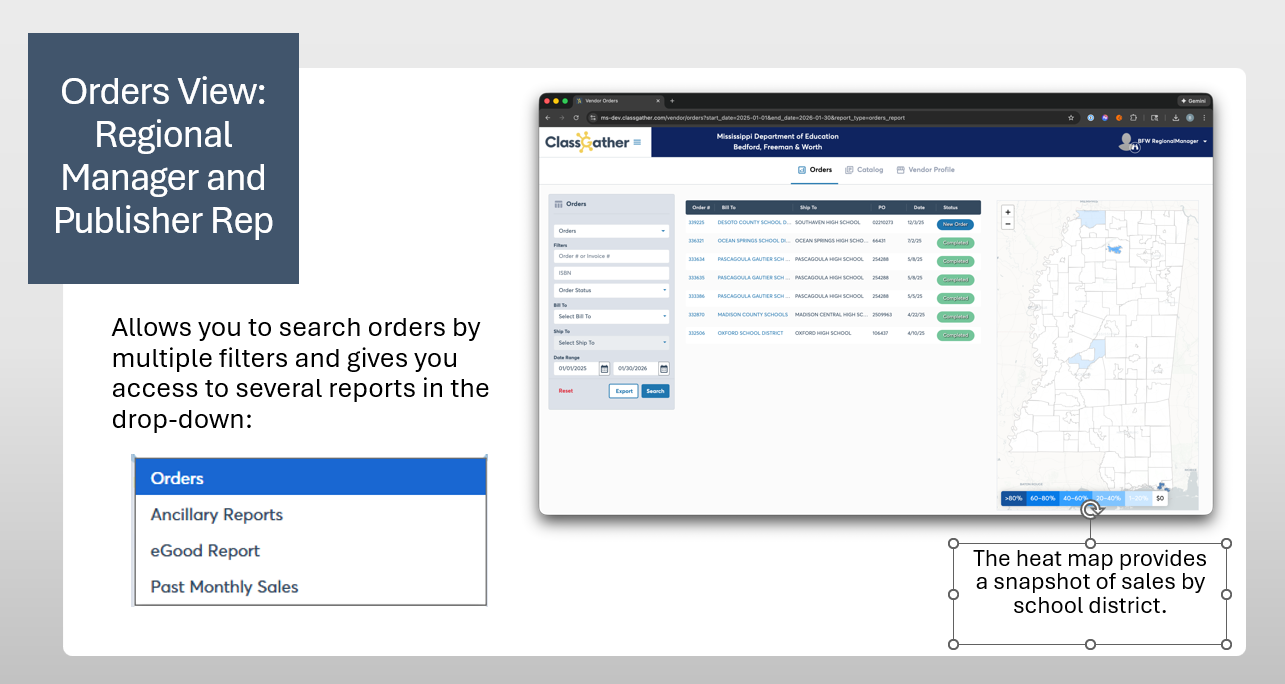Expand the Orders report type dropdown
This screenshot has height=684, width=1285.
click(611, 231)
